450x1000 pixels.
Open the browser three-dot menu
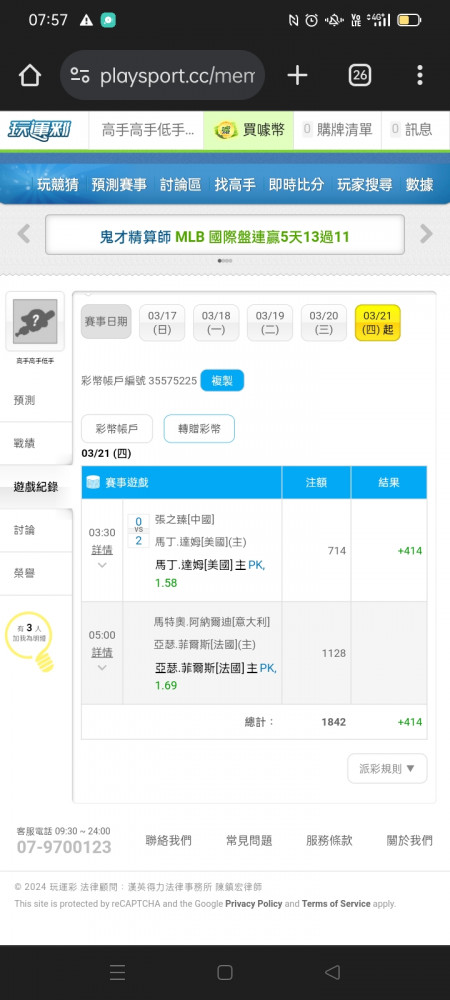419,75
